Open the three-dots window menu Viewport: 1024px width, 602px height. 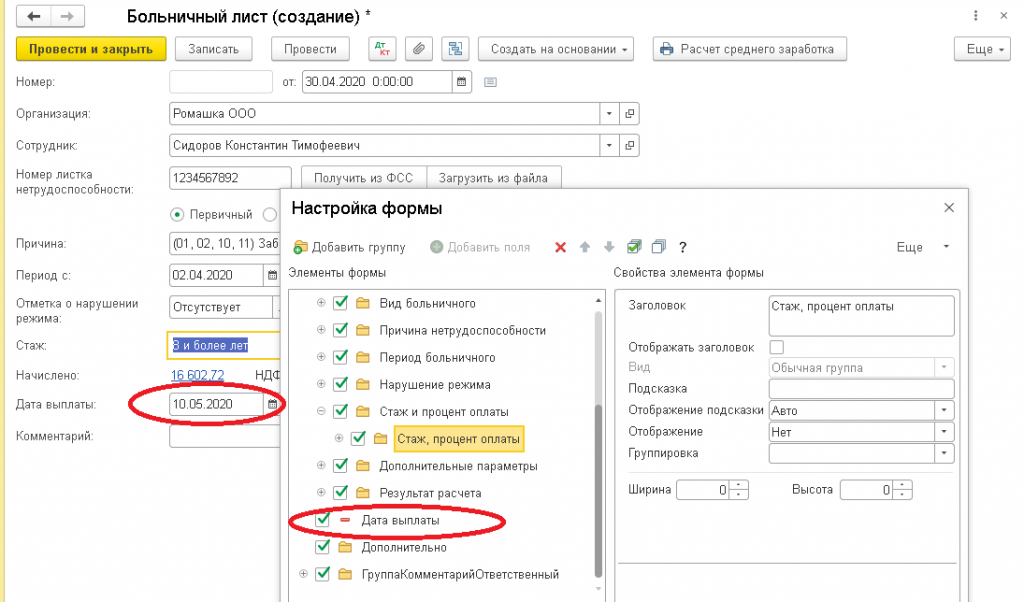click(976, 16)
